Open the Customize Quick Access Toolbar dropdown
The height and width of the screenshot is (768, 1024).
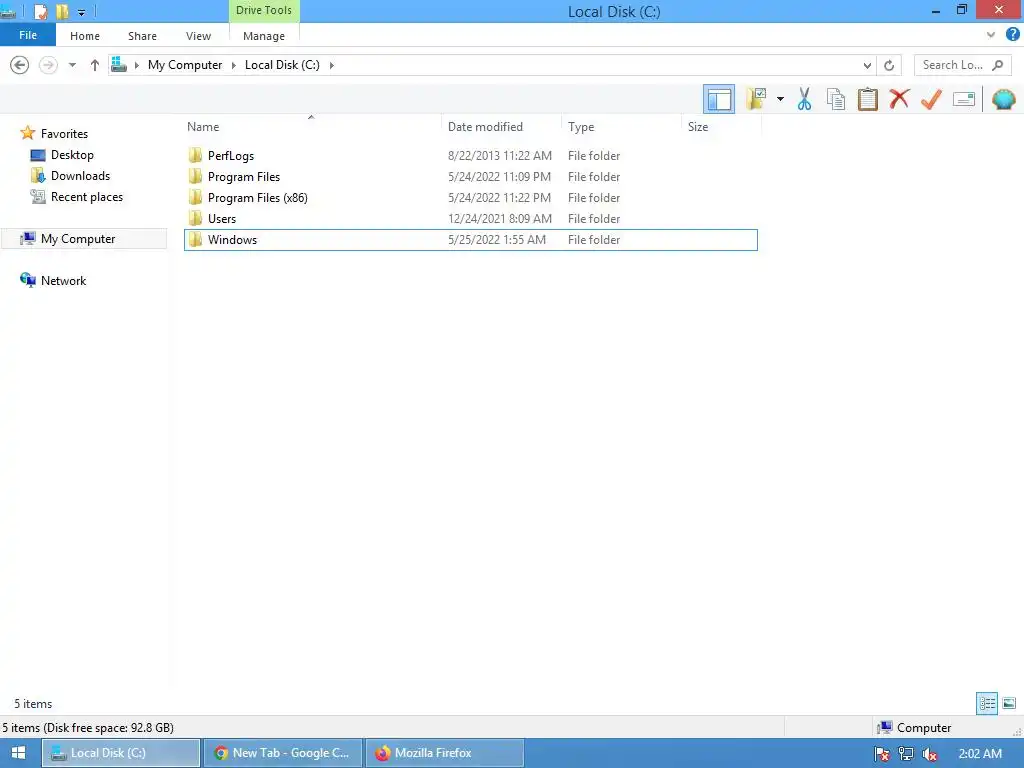(x=81, y=12)
